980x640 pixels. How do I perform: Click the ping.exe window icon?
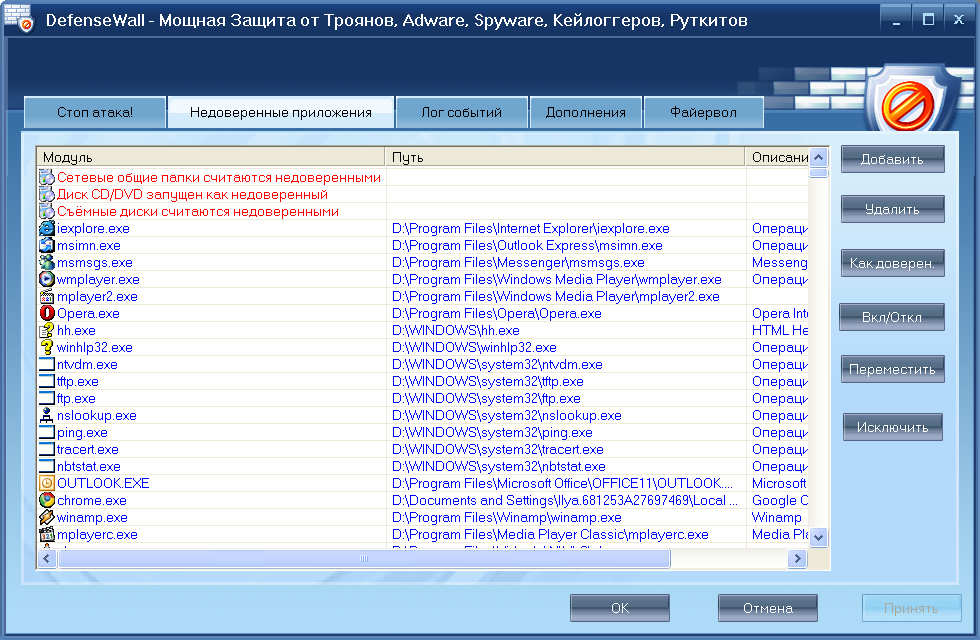(47, 432)
